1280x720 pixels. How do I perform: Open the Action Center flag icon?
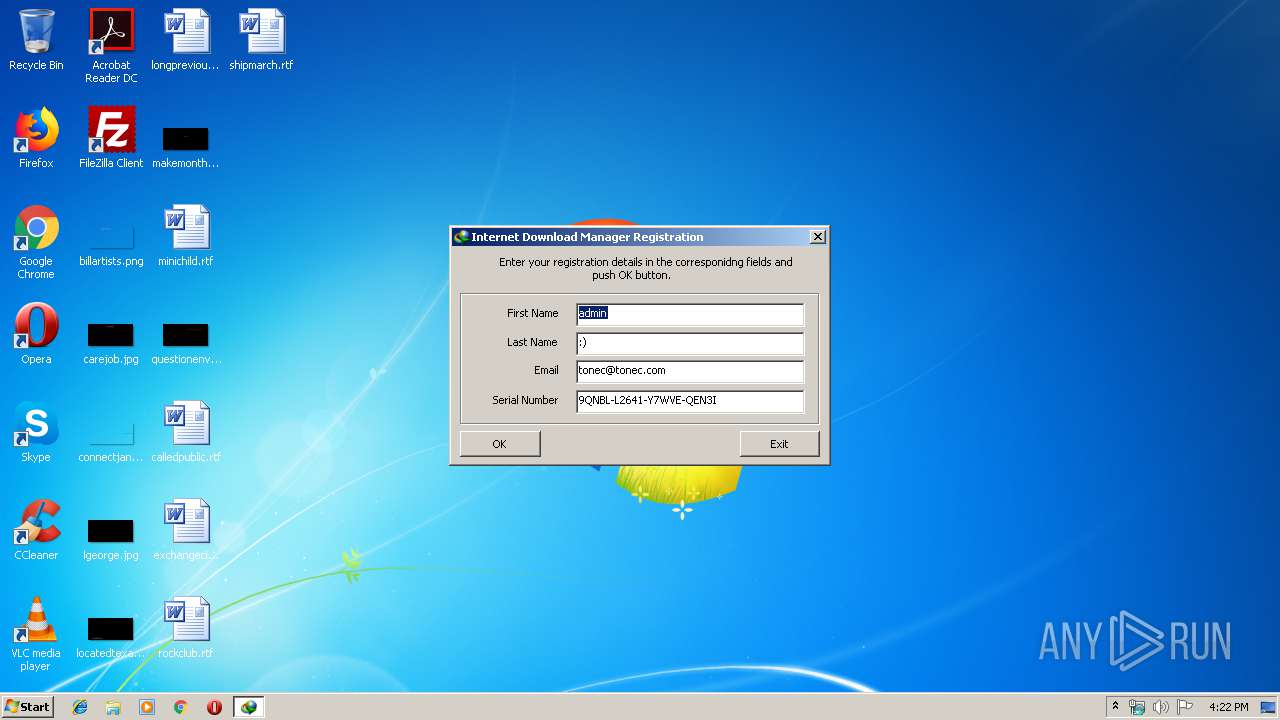pyautogui.click(x=1185, y=707)
